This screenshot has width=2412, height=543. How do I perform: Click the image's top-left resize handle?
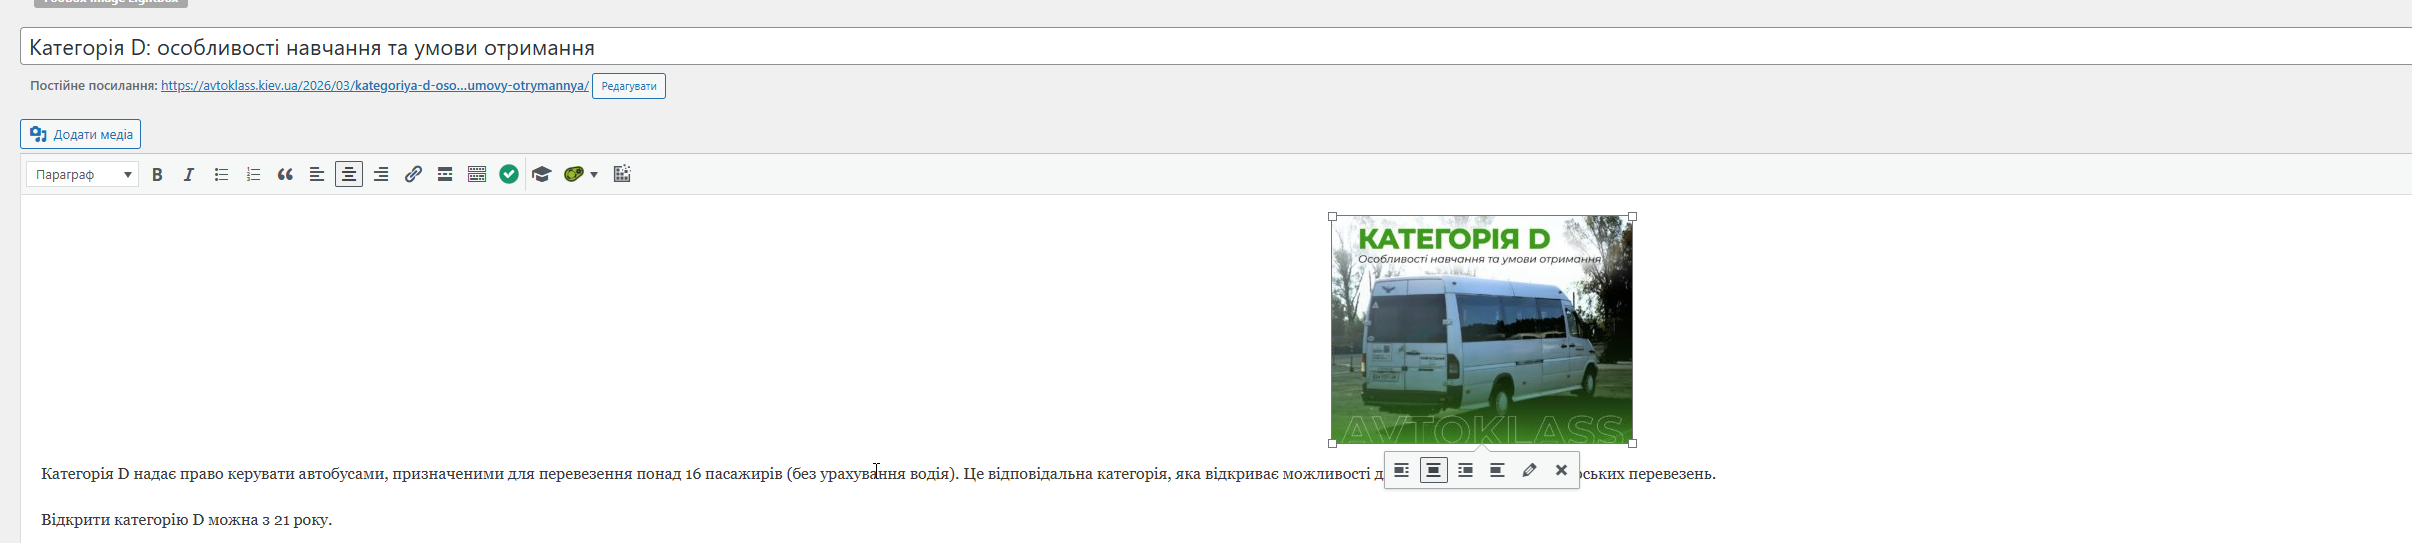1332,217
